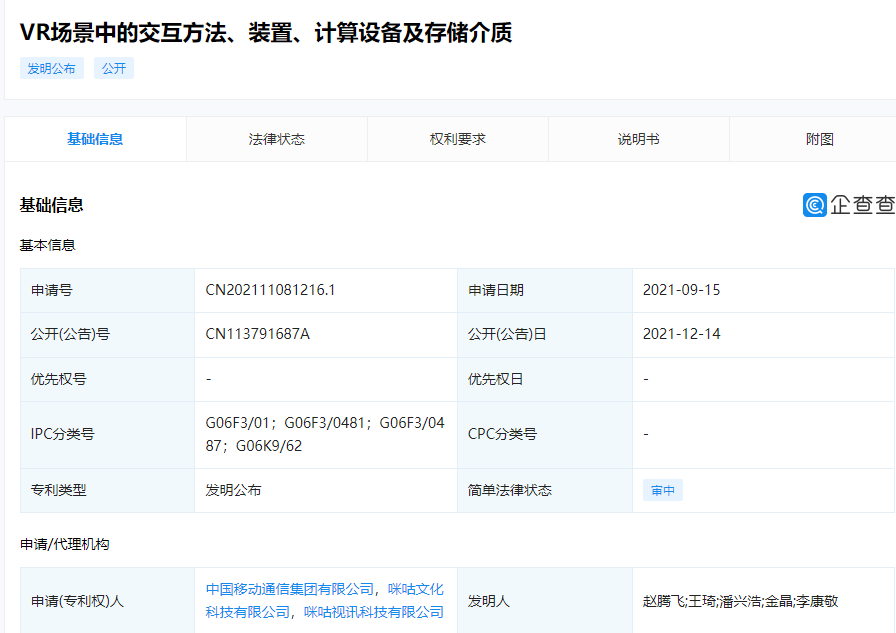Click the 基本信息 subsection heading
Viewport: 896px width, 633px height.
click(47, 245)
